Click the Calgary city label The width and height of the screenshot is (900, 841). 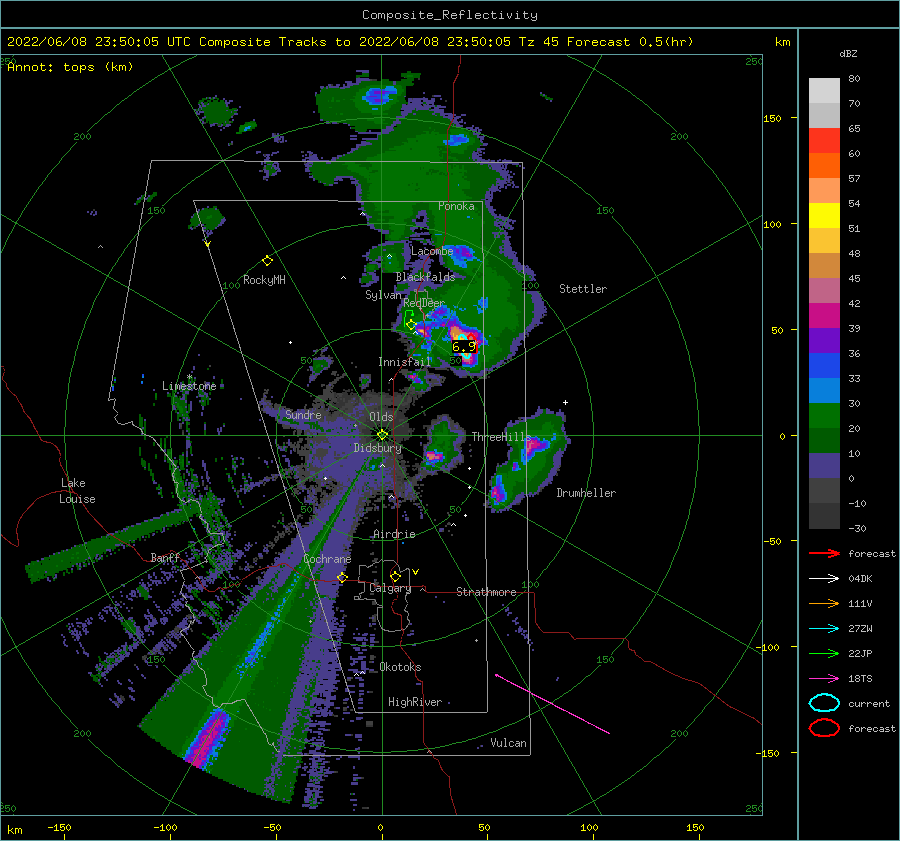point(390,588)
